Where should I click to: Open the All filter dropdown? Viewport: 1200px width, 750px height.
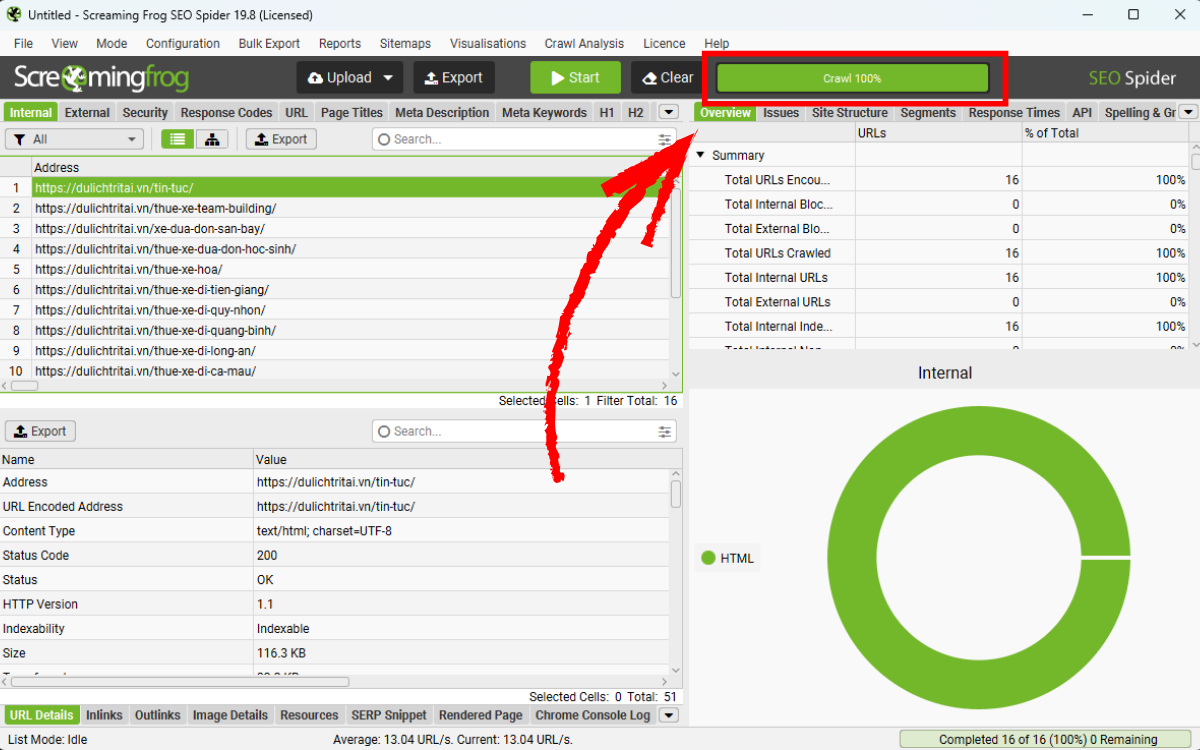click(x=74, y=139)
